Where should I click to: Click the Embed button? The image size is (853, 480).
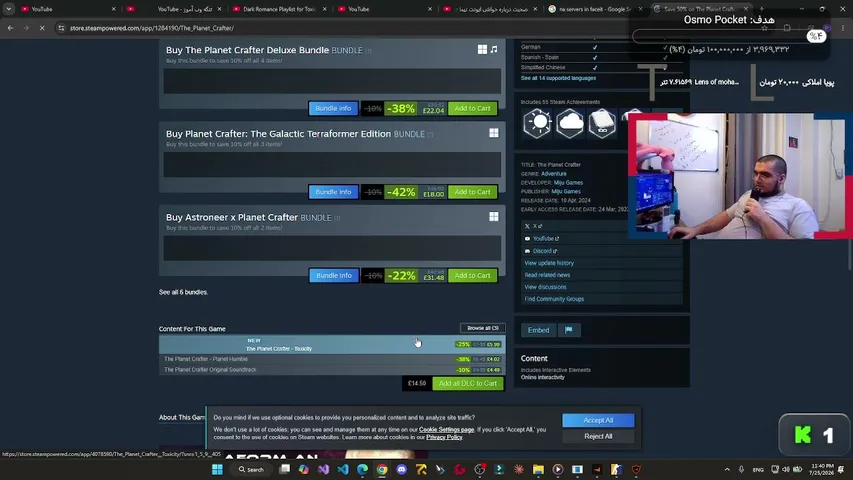[x=538, y=330]
